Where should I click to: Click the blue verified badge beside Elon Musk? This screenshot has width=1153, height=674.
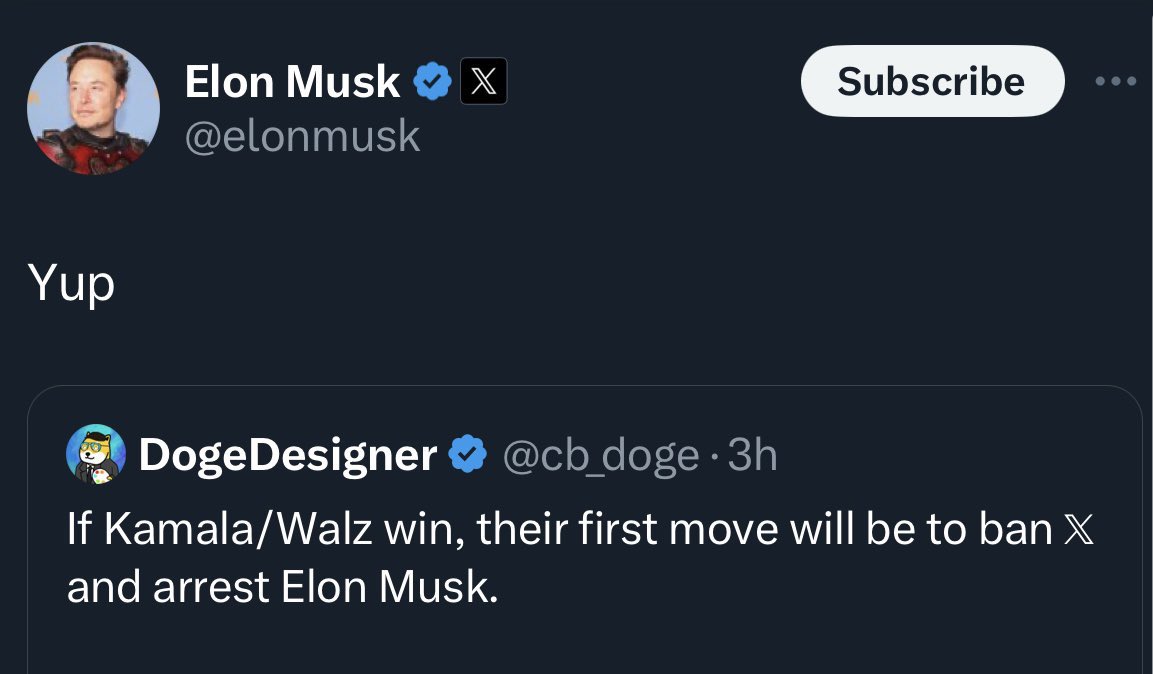coord(432,81)
